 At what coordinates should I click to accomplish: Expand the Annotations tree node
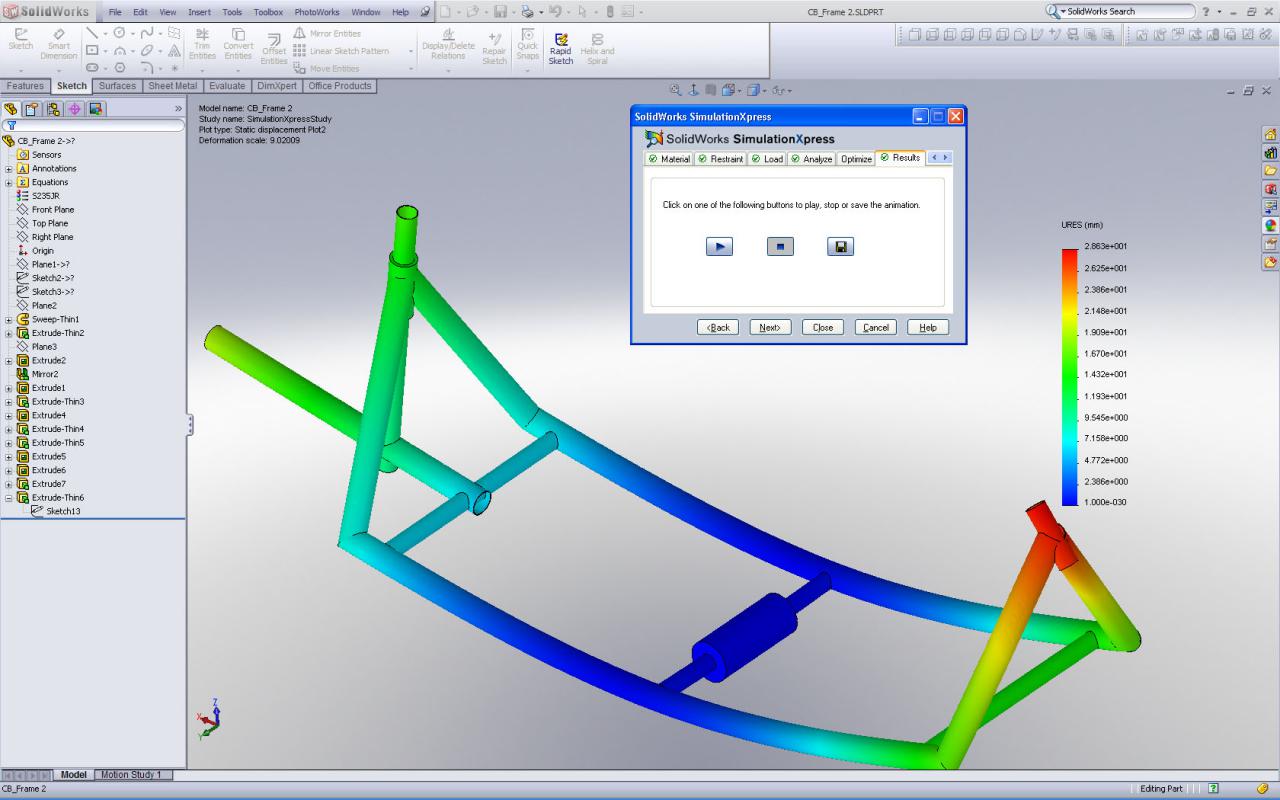pyautogui.click(x=9, y=169)
